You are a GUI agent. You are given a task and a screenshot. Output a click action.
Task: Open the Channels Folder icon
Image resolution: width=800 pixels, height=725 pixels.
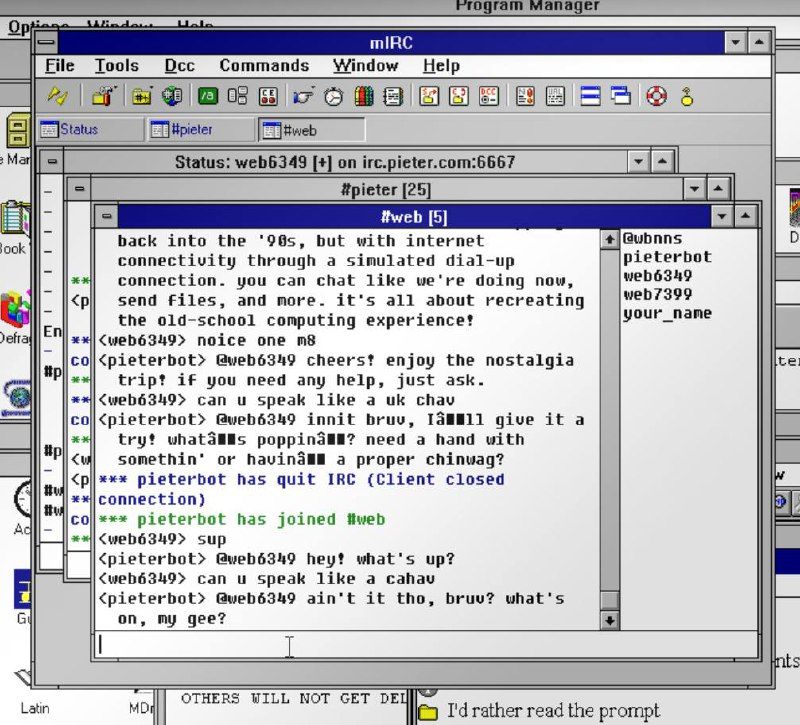tap(142, 96)
